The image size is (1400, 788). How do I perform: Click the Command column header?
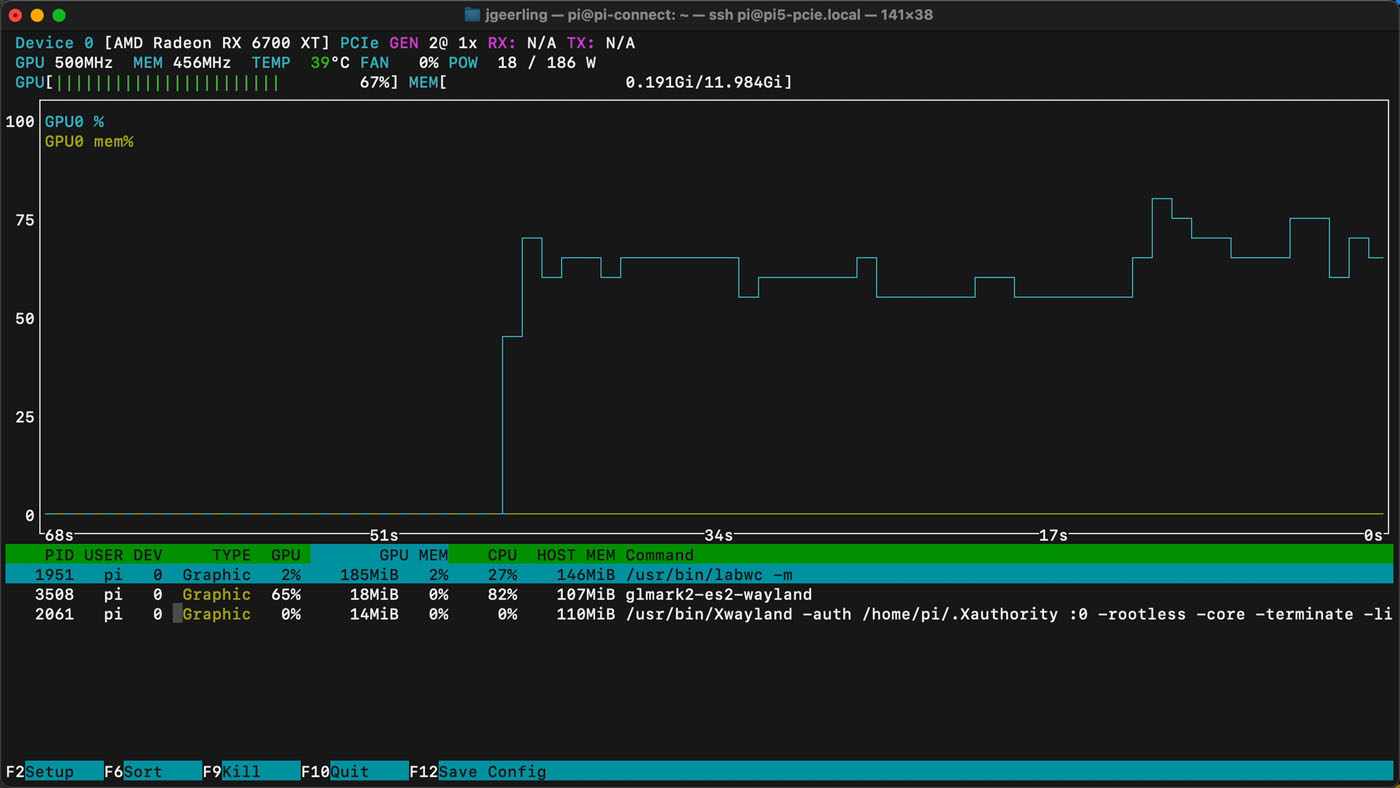click(660, 555)
